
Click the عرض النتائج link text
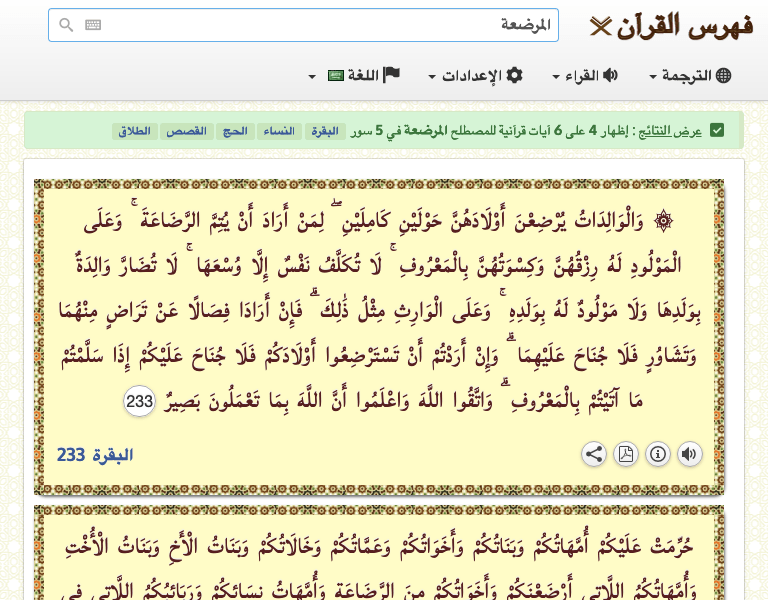[x=670, y=131]
